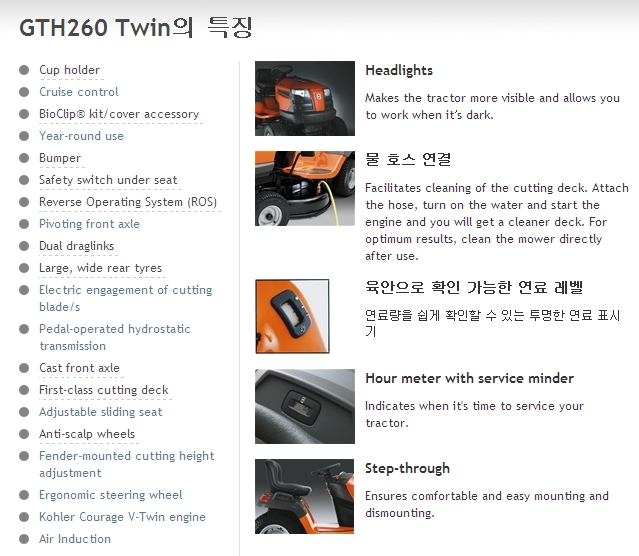The image size is (639, 556).
Task: Open the hour meter thumbnail image
Action: point(305,406)
